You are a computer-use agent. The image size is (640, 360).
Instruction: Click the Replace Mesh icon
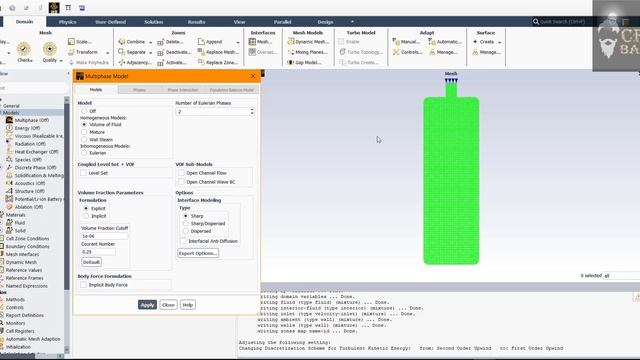[201, 52]
